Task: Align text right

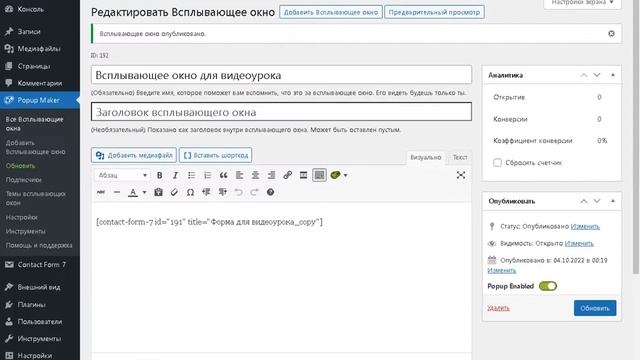Action: point(271,175)
